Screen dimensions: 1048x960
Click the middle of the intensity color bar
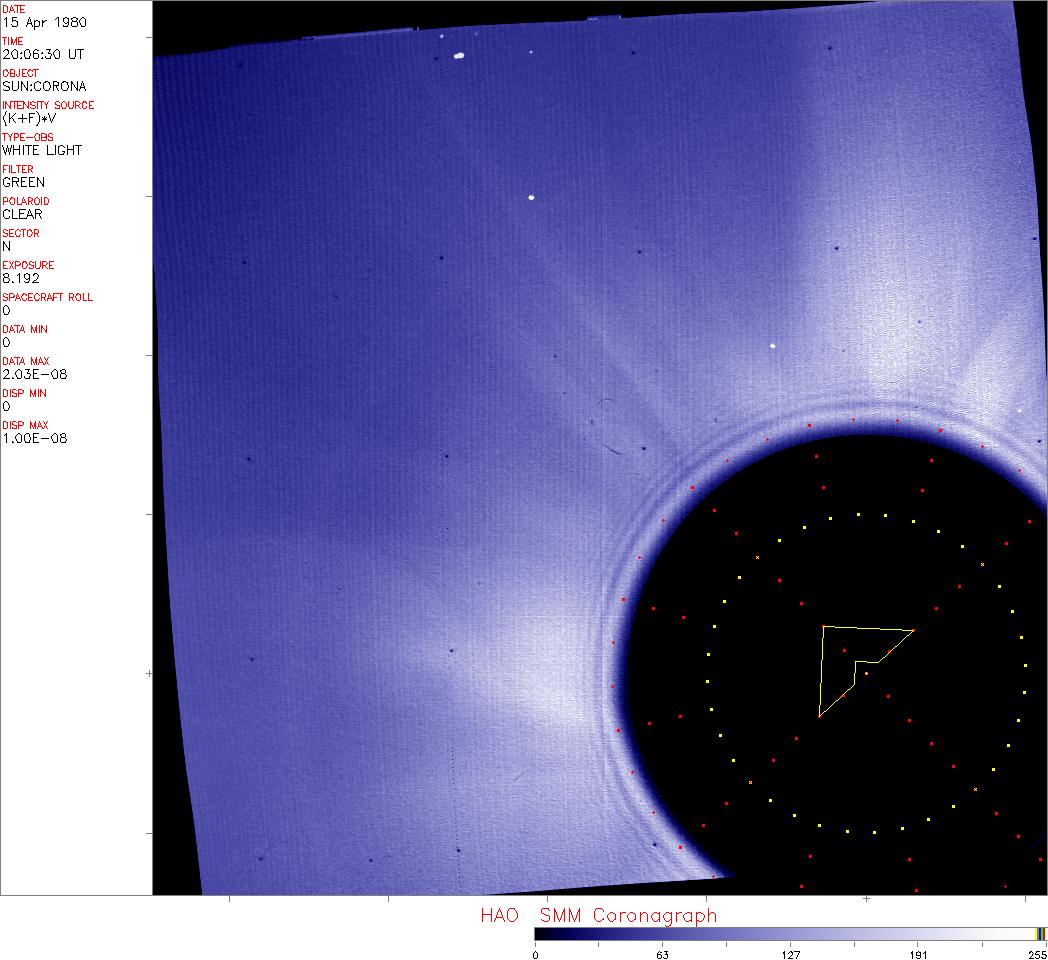pyautogui.click(x=790, y=933)
